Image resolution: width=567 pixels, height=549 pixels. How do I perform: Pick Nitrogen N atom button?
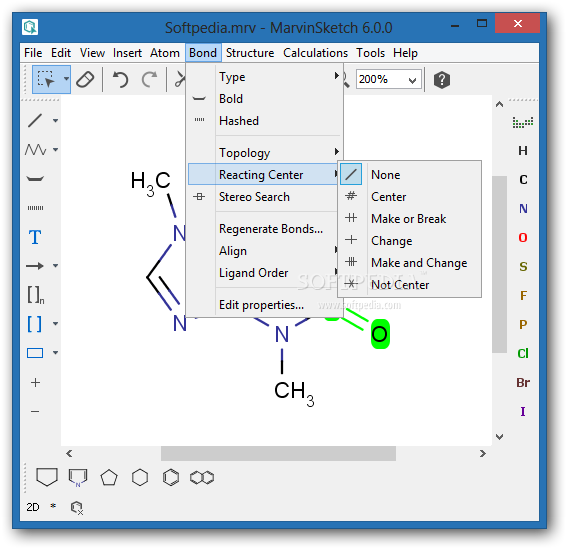[523, 208]
